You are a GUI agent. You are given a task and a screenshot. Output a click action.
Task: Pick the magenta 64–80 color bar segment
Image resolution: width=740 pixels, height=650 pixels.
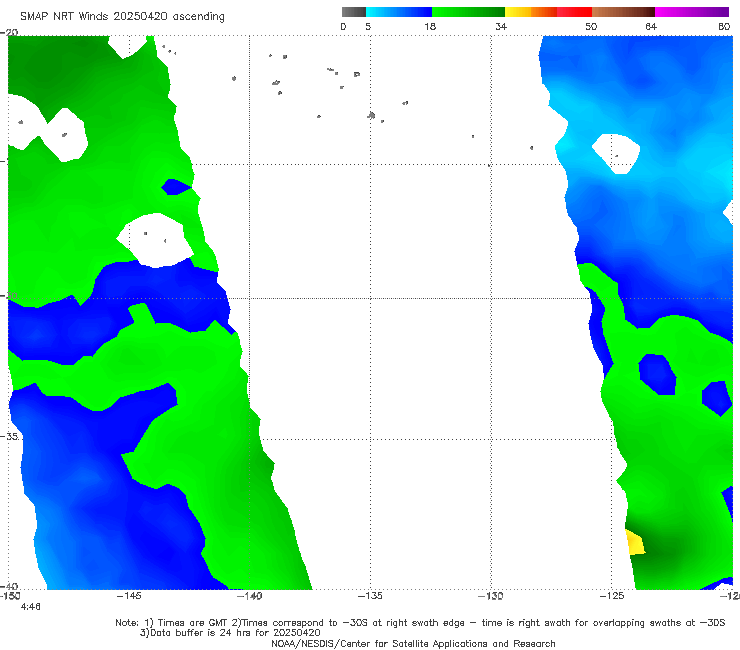click(692, 12)
